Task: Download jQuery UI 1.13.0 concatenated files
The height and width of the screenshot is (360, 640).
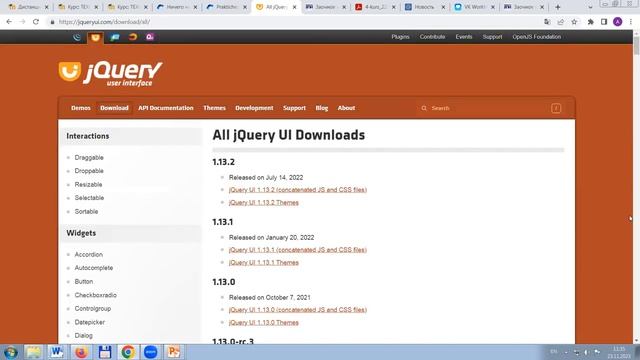Action: [298, 310]
